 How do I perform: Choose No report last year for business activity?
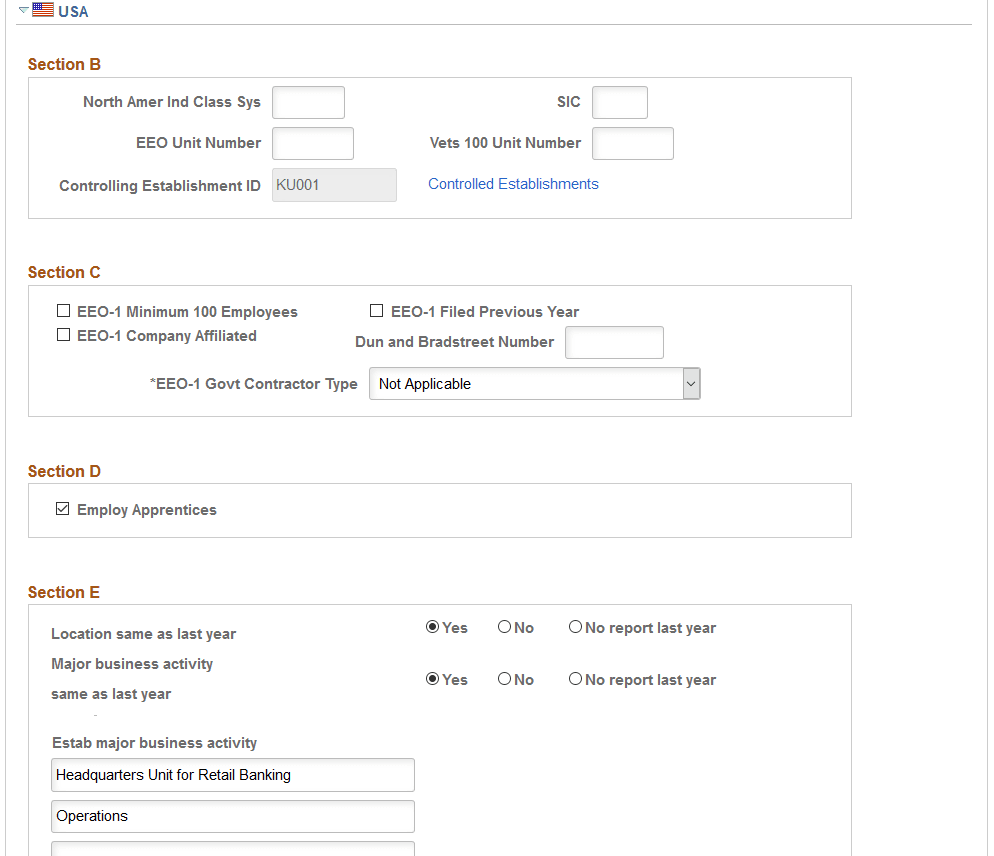point(575,678)
